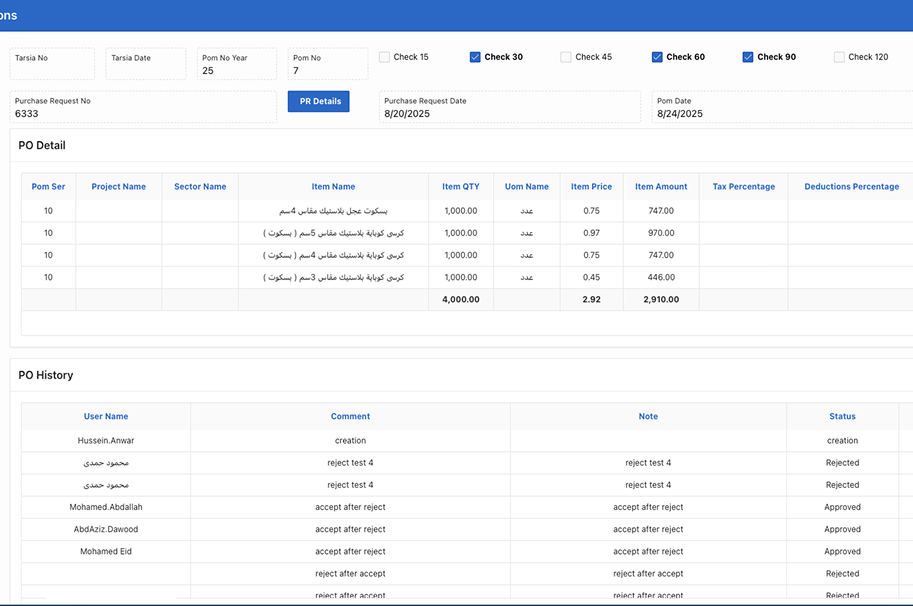Image resolution: width=913 pixels, height=606 pixels.
Task: Click the Item Amount column header
Action: click(x=661, y=187)
